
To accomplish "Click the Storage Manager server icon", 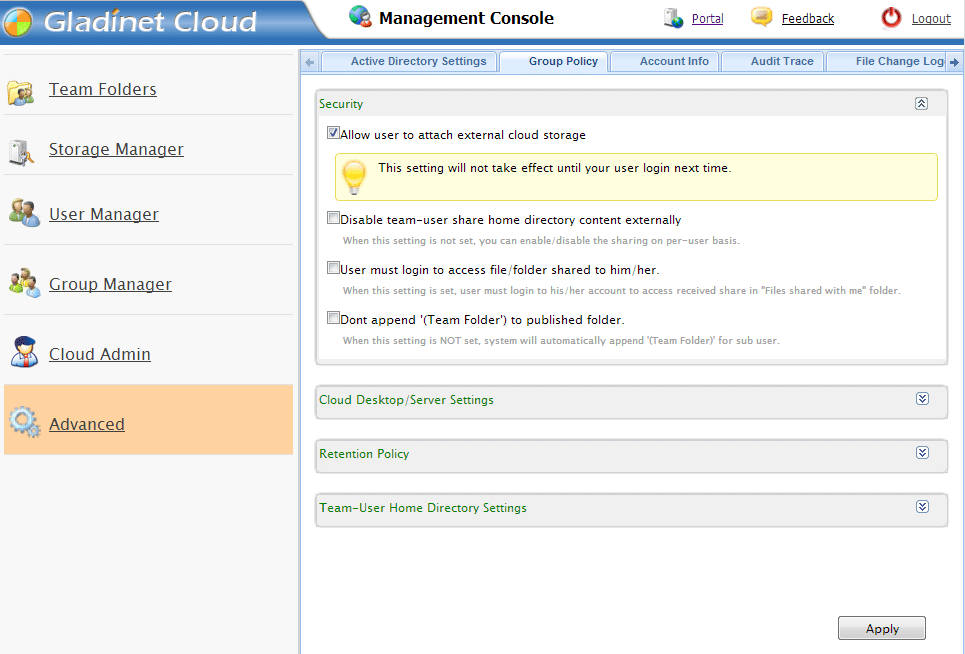I will click(x=21, y=151).
